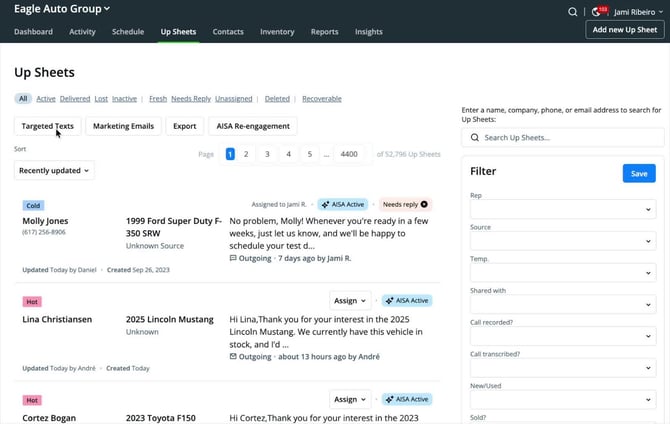Open the Eagle Auto Group dealership switcher
The image size is (670, 424).
(x=62, y=9)
